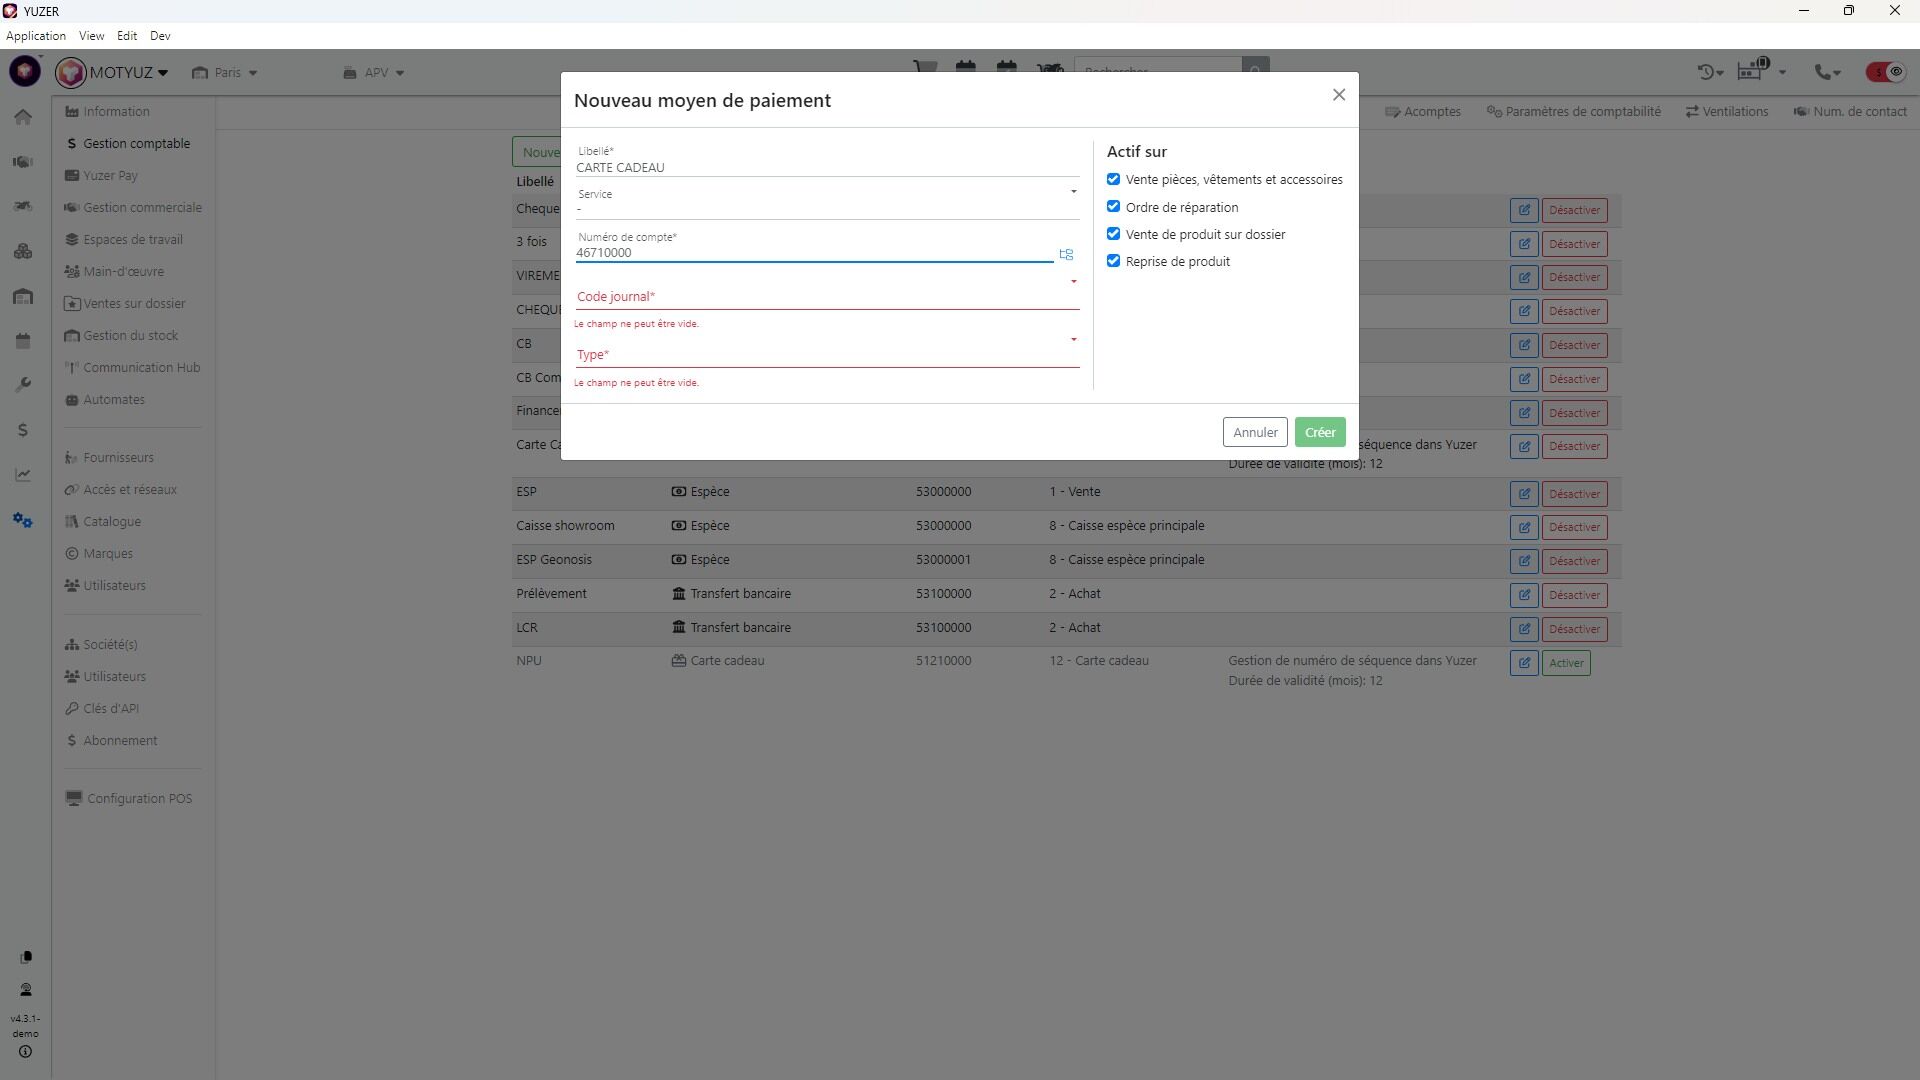This screenshot has width=1920, height=1080.
Task: Click the account lookup icon beside Numéro de compte
Action: click(x=1066, y=254)
